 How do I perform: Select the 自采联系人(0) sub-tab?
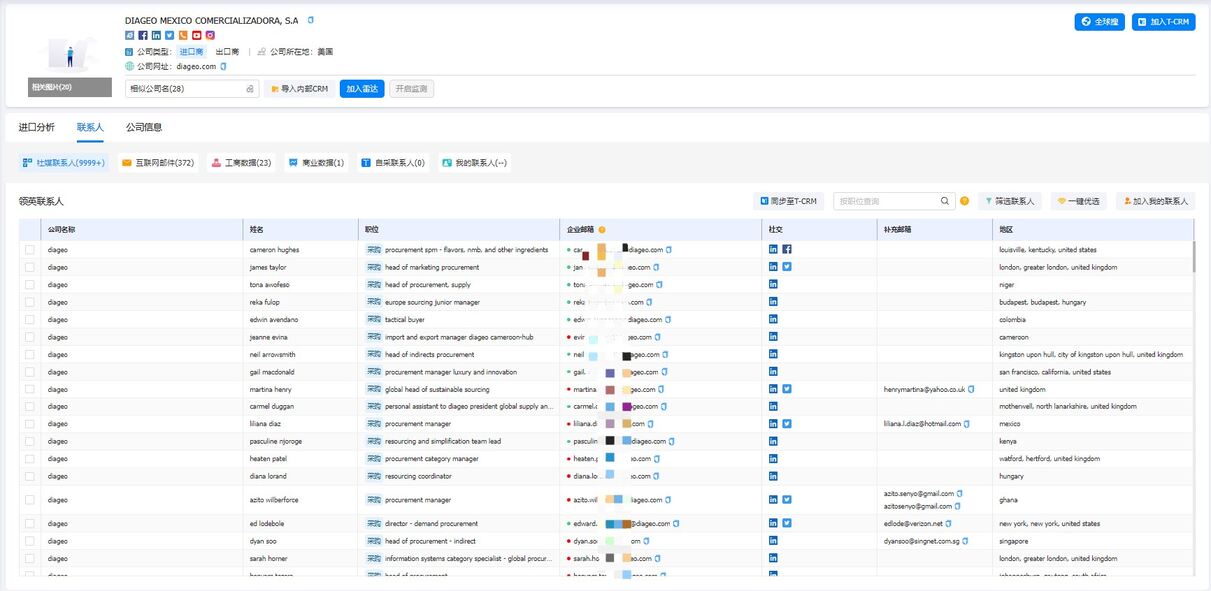pos(393,162)
